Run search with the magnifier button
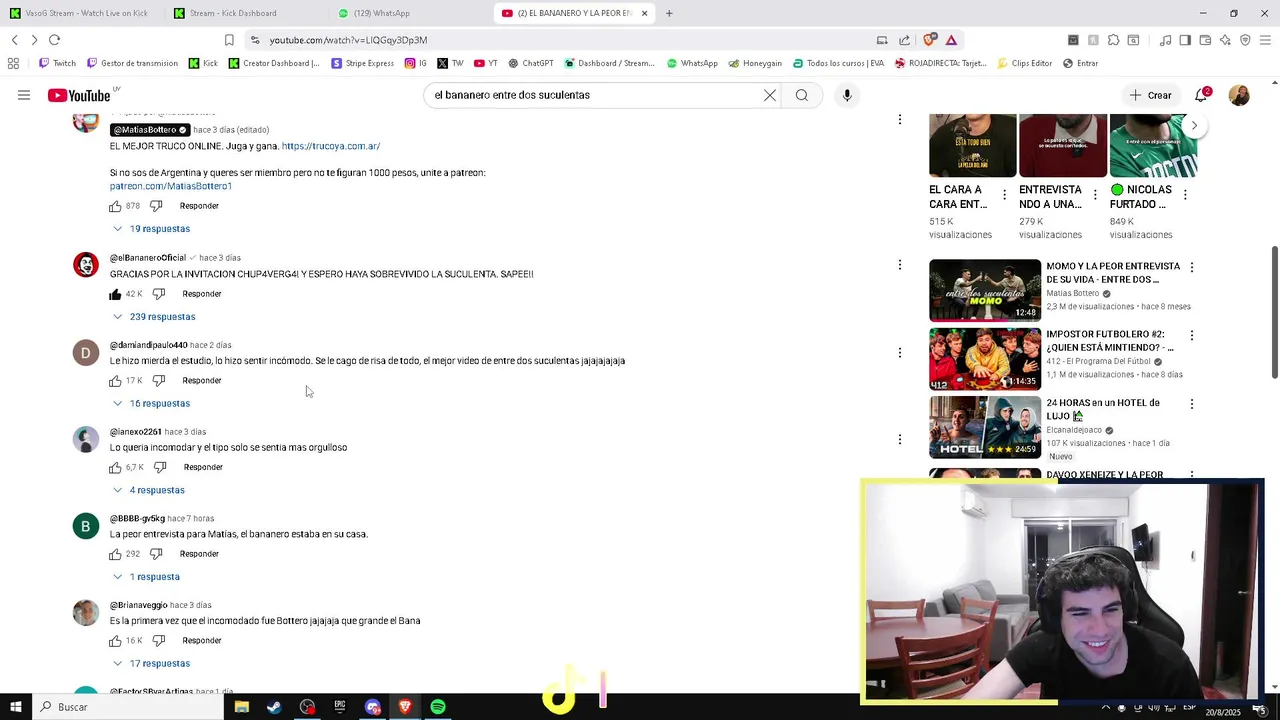 [x=802, y=95]
